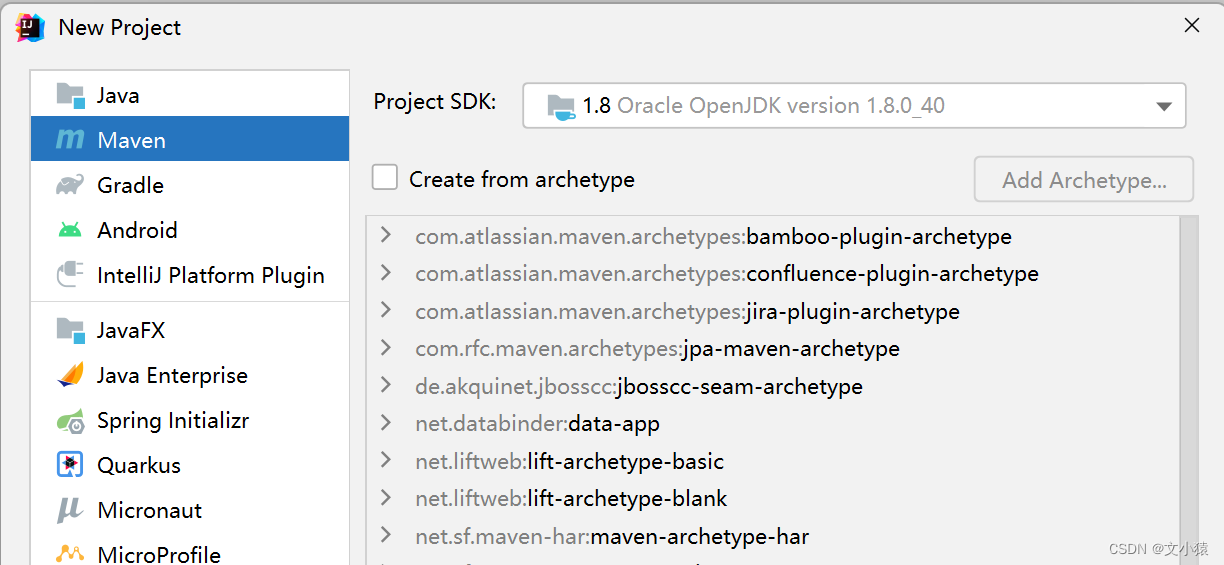The image size is (1224, 565).
Task: Expand the maven-archetype-har node
Action: tap(386, 536)
